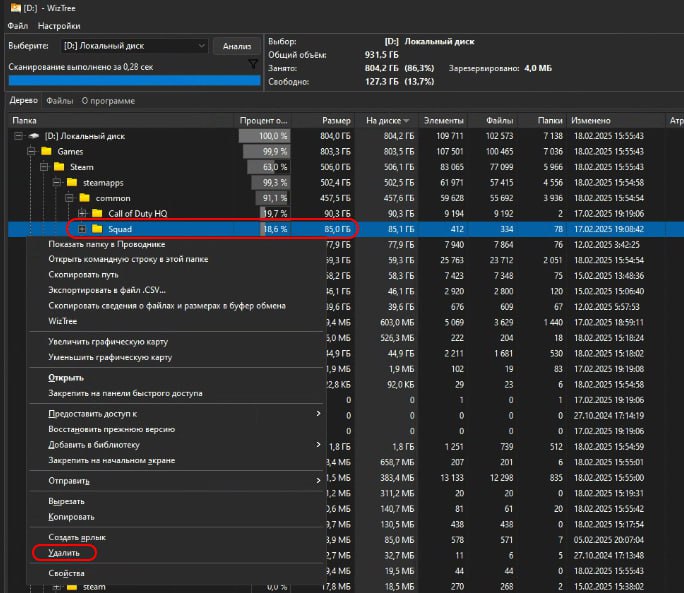Choose Копировать in the context menu
This screenshot has height=593, width=684.
pyautogui.click(x=71, y=517)
